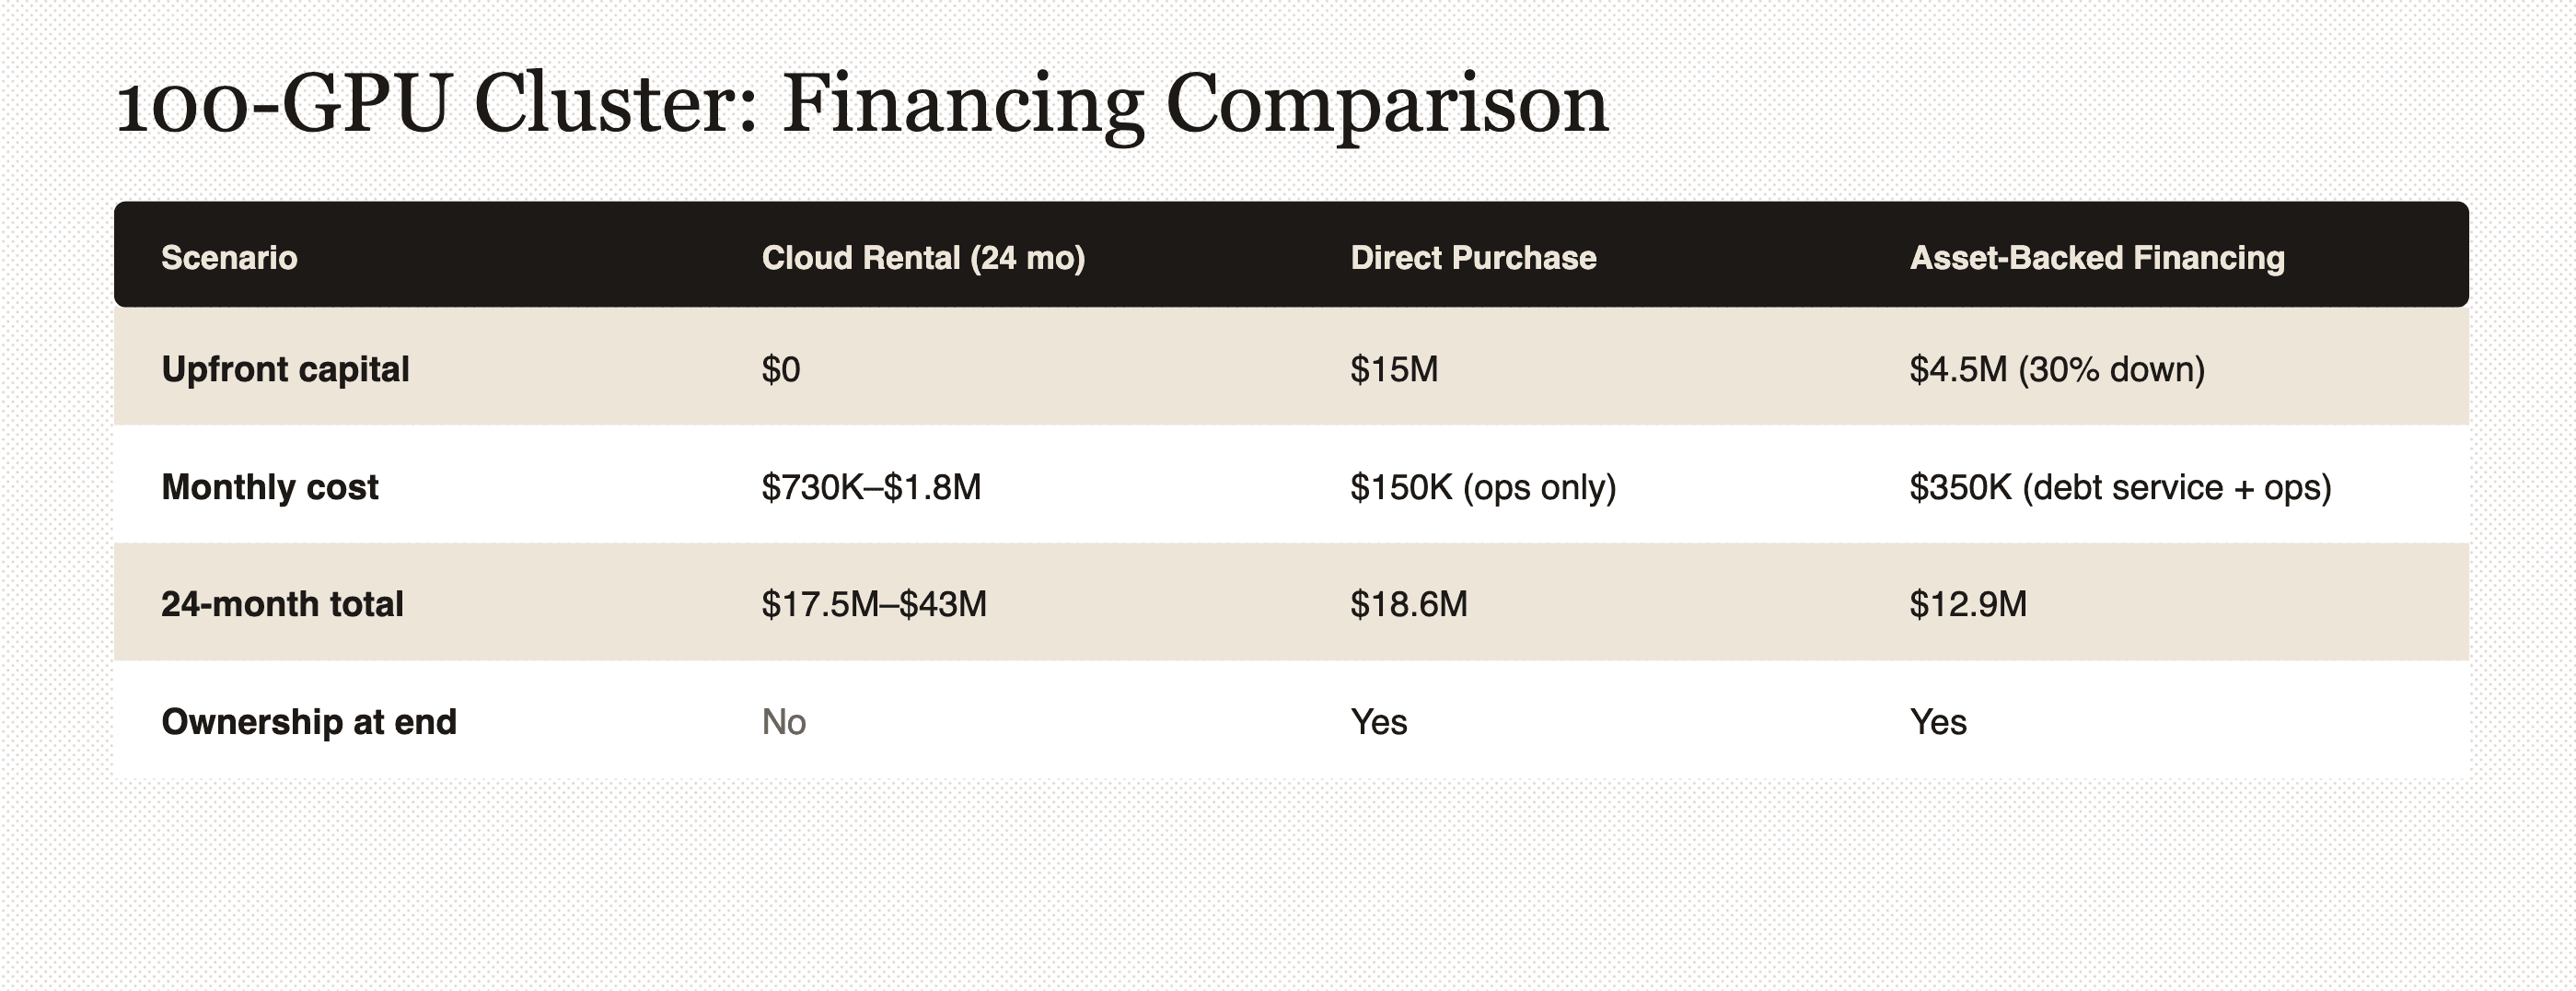The height and width of the screenshot is (991, 2576).
Task: Click the '$4.5M (30% down)' cell
Action: tap(2057, 370)
